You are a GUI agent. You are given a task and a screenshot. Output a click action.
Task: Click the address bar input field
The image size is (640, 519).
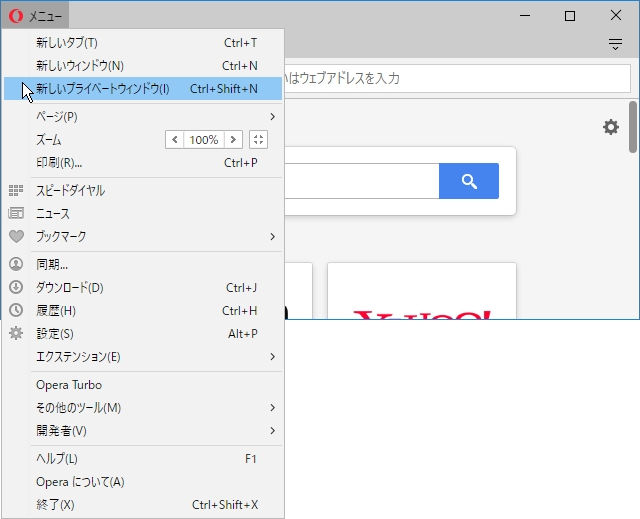click(x=457, y=78)
